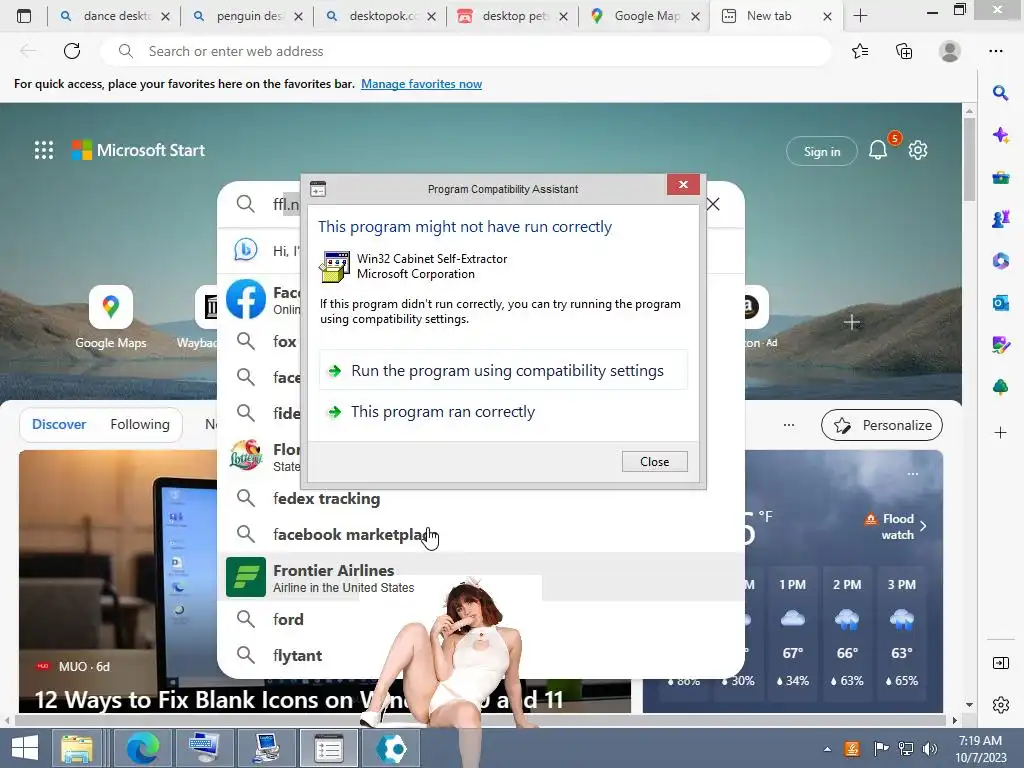Open sidebar Designer pencil icon
The image size is (1024, 768).
pyautogui.click(x=1000, y=345)
